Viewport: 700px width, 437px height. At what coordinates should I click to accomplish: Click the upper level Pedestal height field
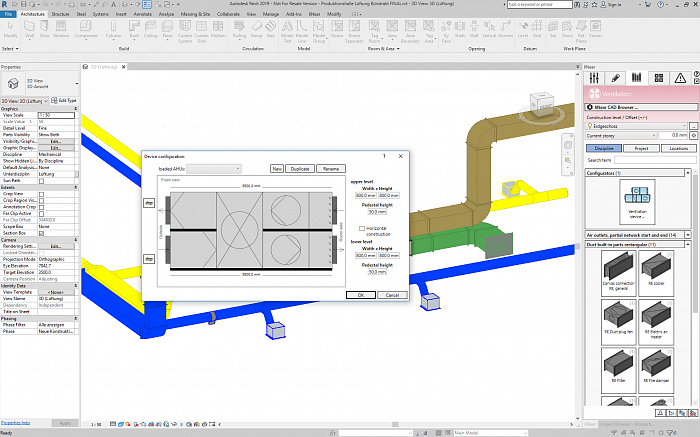(x=377, y=212)
